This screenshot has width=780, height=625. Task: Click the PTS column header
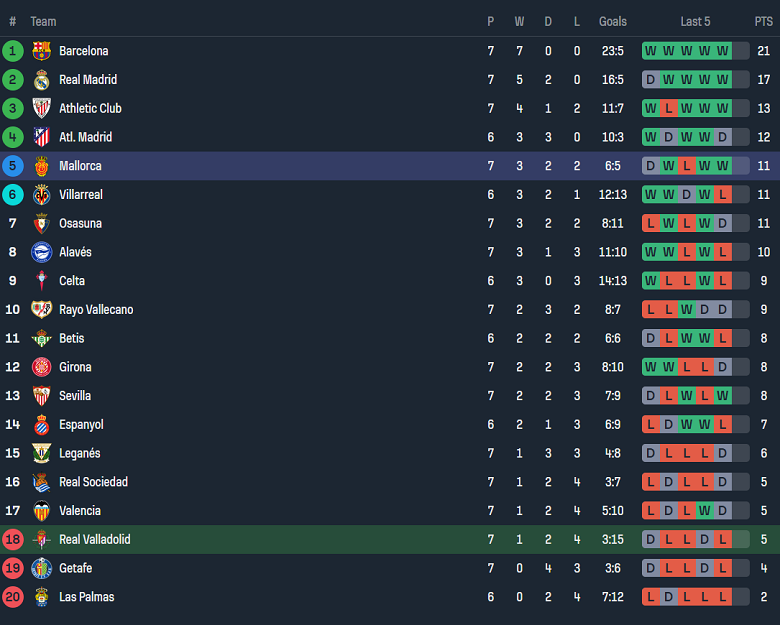(763, 21)
